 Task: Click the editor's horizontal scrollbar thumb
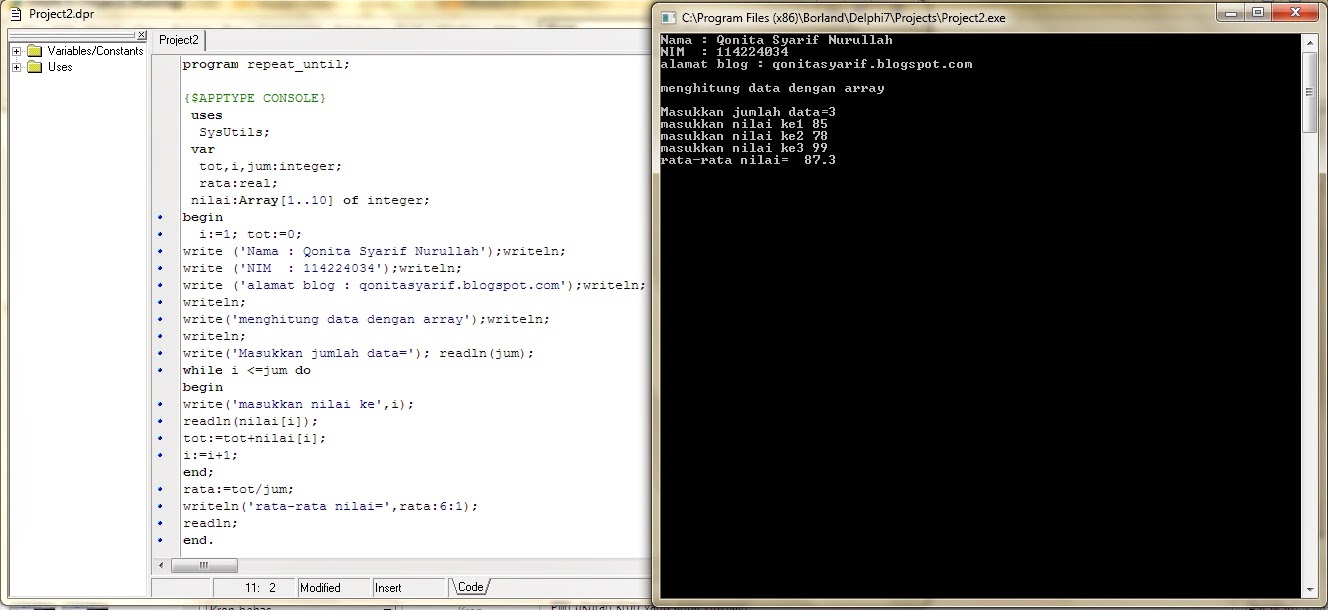[x=205, y=565]
